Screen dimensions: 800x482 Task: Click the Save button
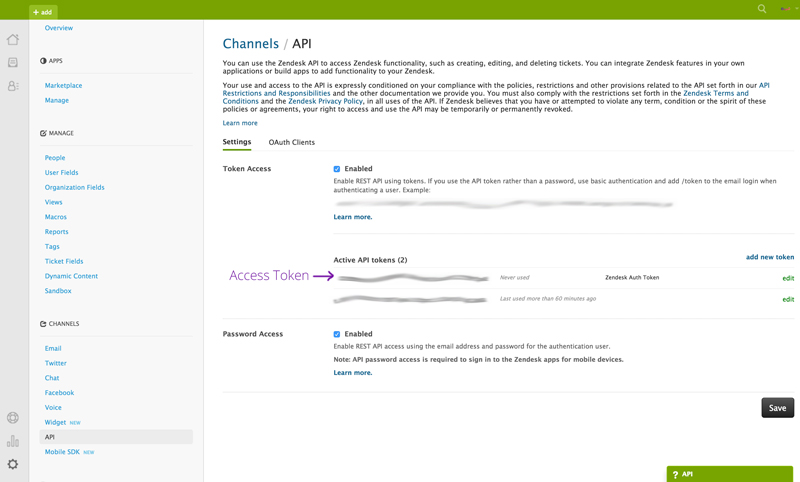(778, 408)
